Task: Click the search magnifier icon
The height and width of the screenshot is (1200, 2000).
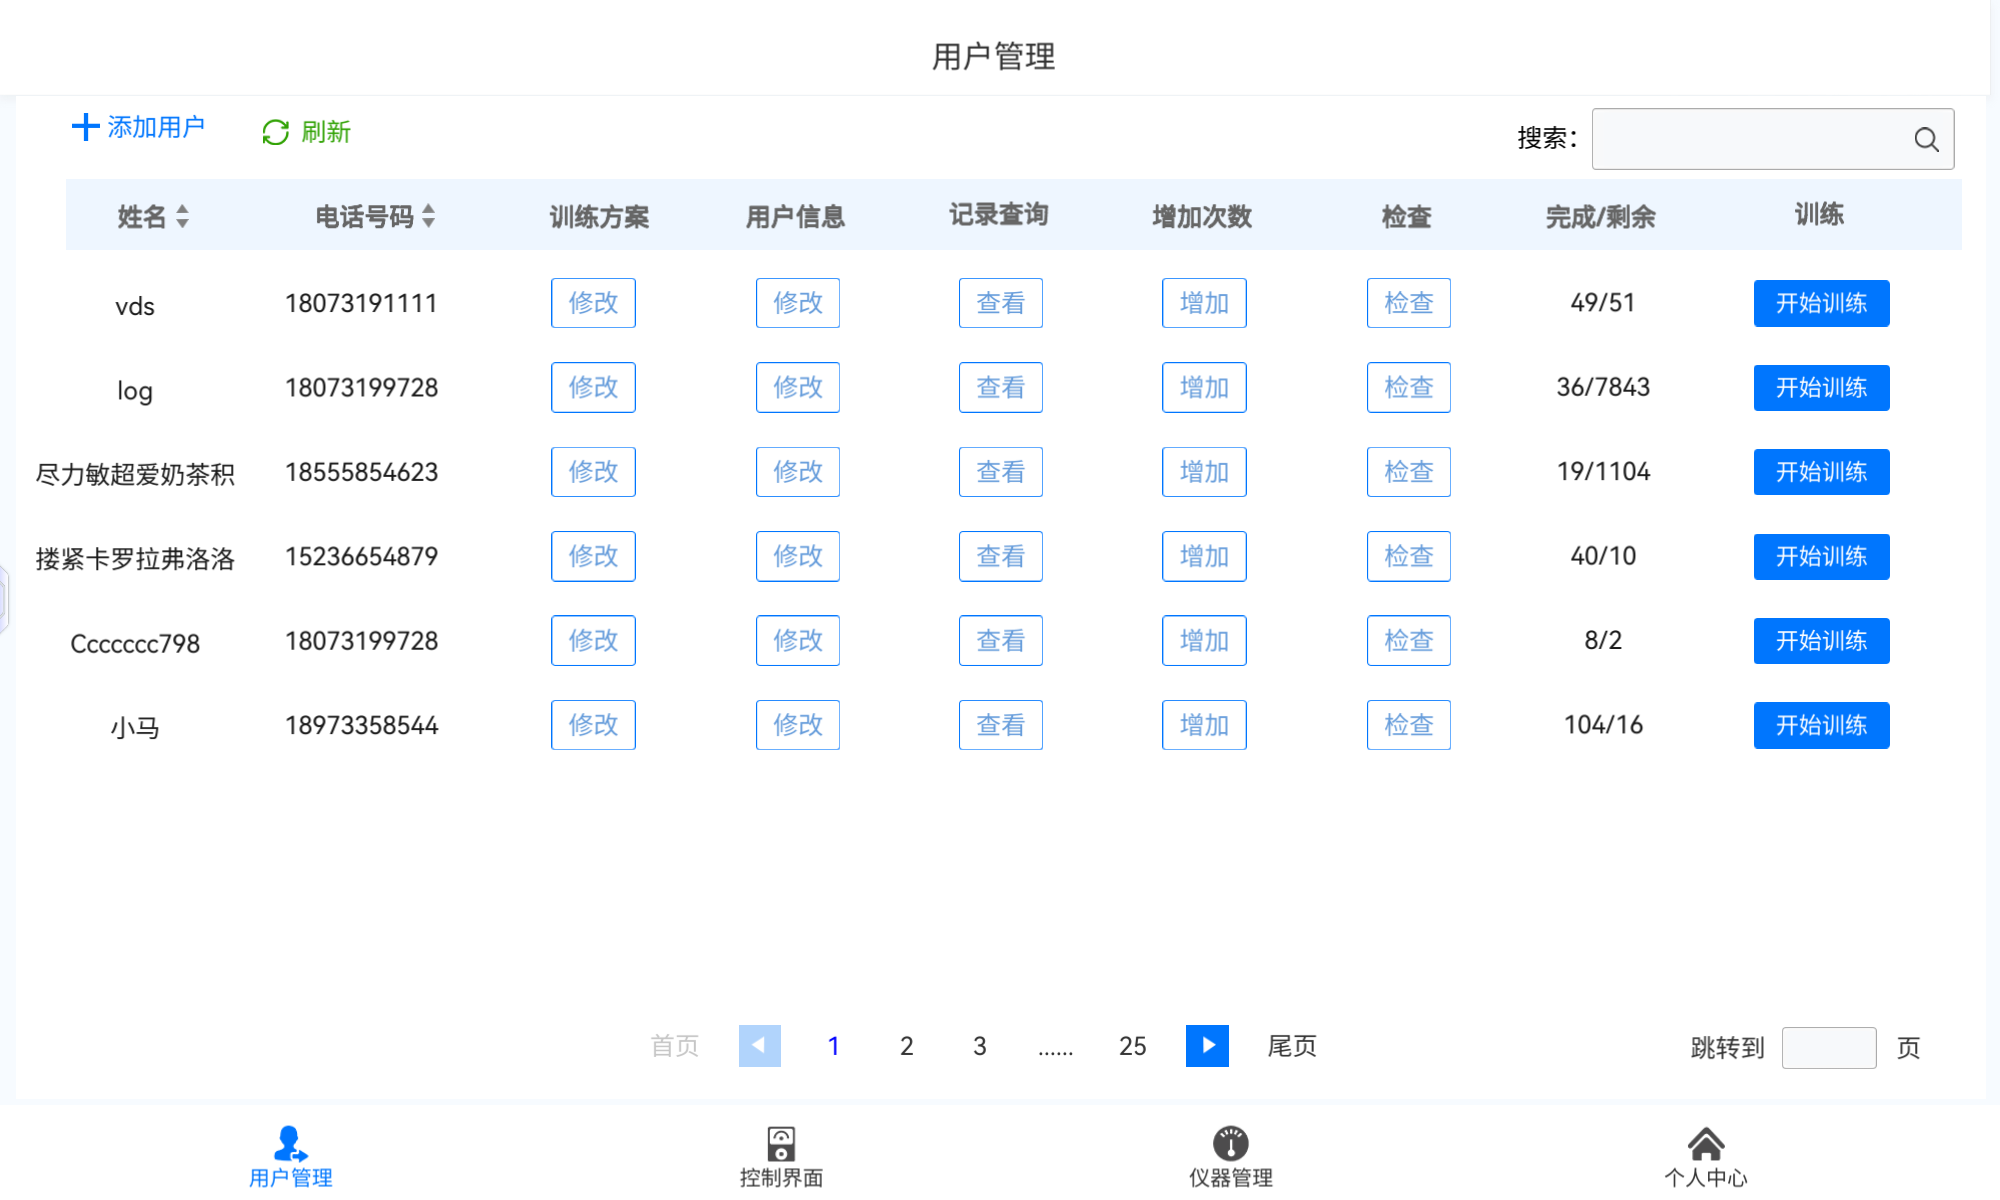Action: pyautogui.click(x=1926, y=139)
